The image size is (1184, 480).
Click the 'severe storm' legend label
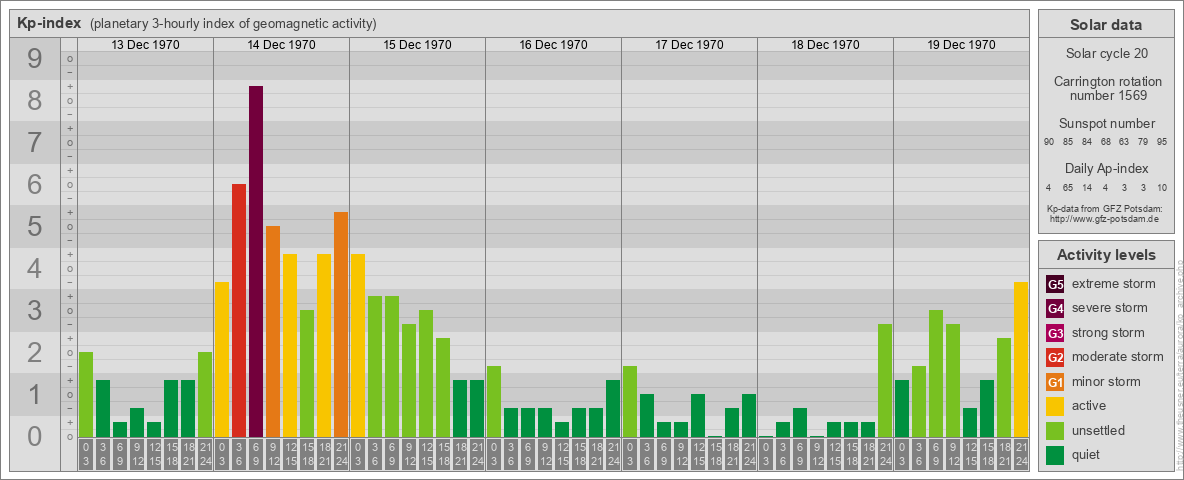[x=1110, y=308]
